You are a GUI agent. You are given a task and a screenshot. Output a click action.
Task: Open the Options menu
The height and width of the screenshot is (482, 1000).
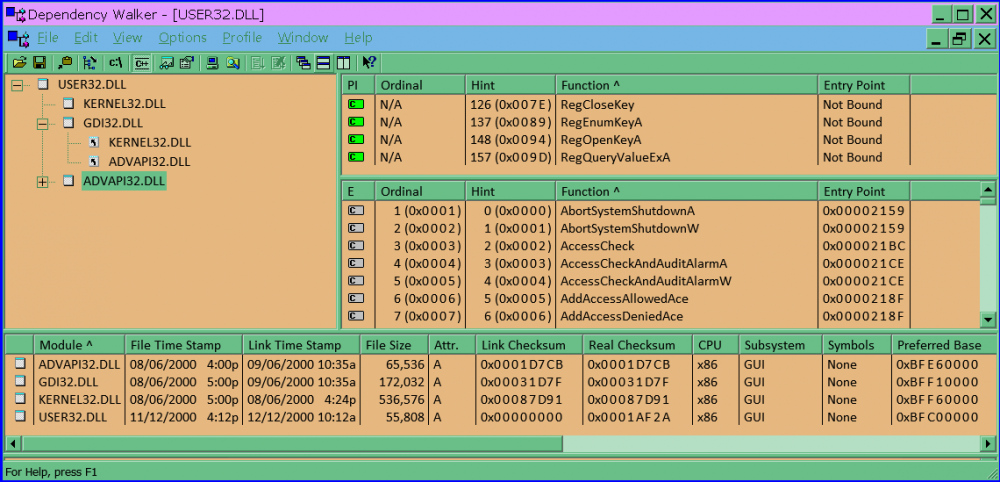click(182, 38)
